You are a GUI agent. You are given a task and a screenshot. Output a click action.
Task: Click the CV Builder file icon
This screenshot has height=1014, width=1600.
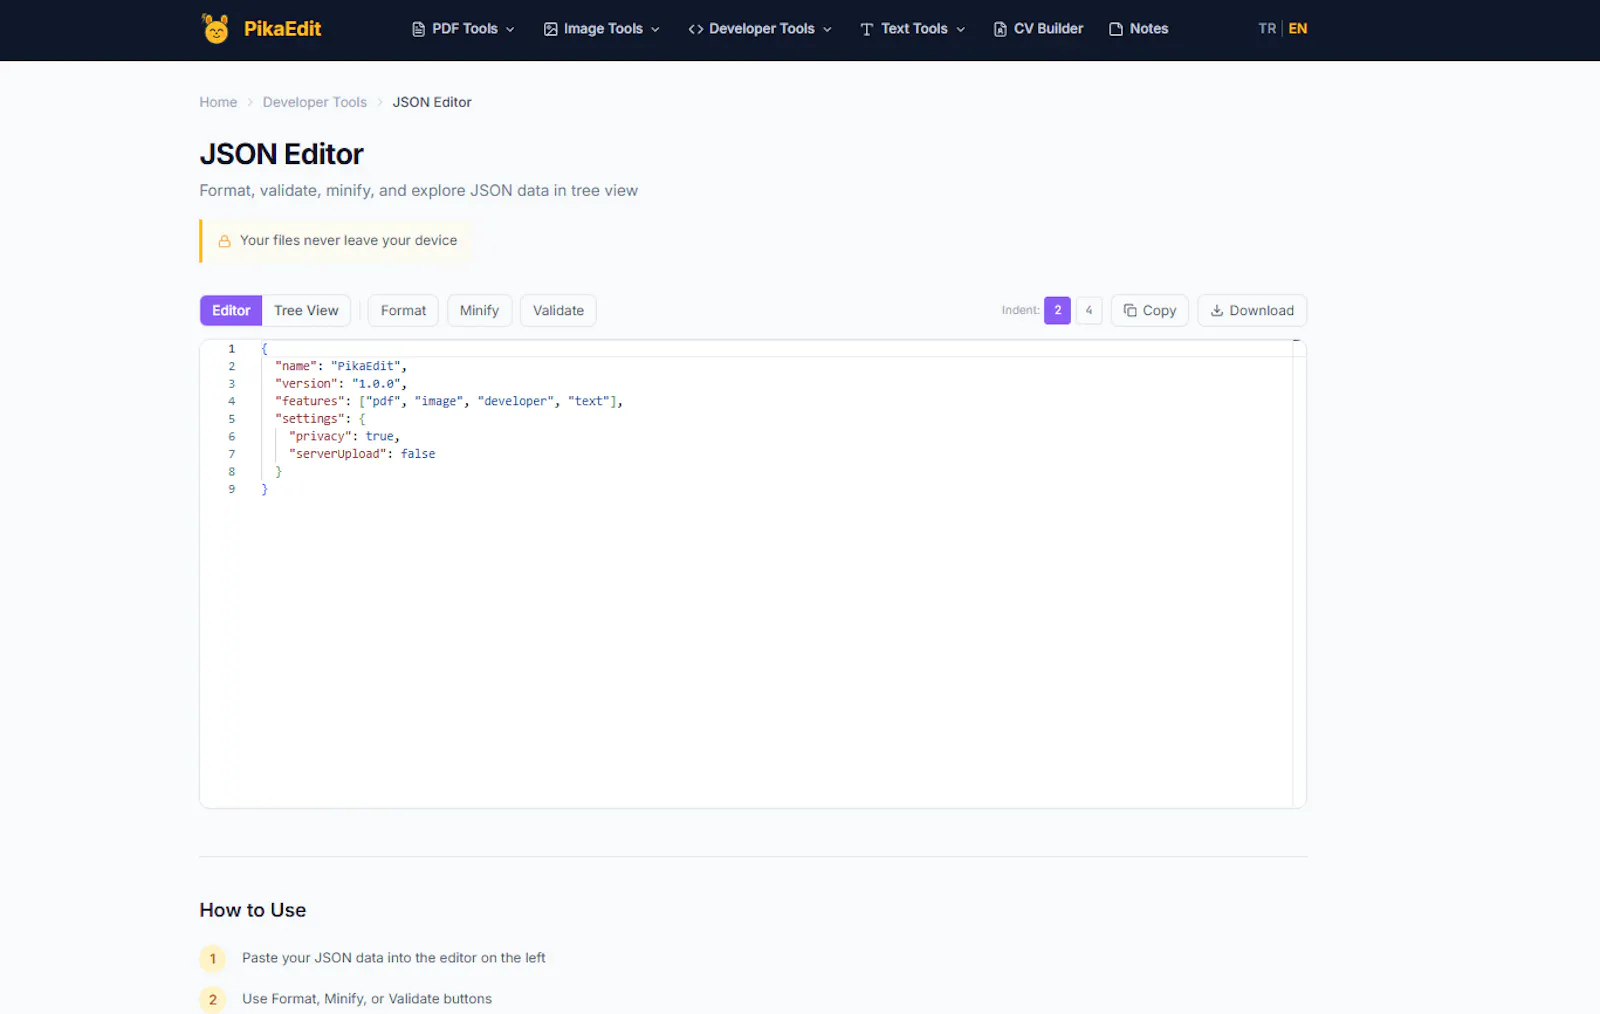click(x=1000, y=29)
